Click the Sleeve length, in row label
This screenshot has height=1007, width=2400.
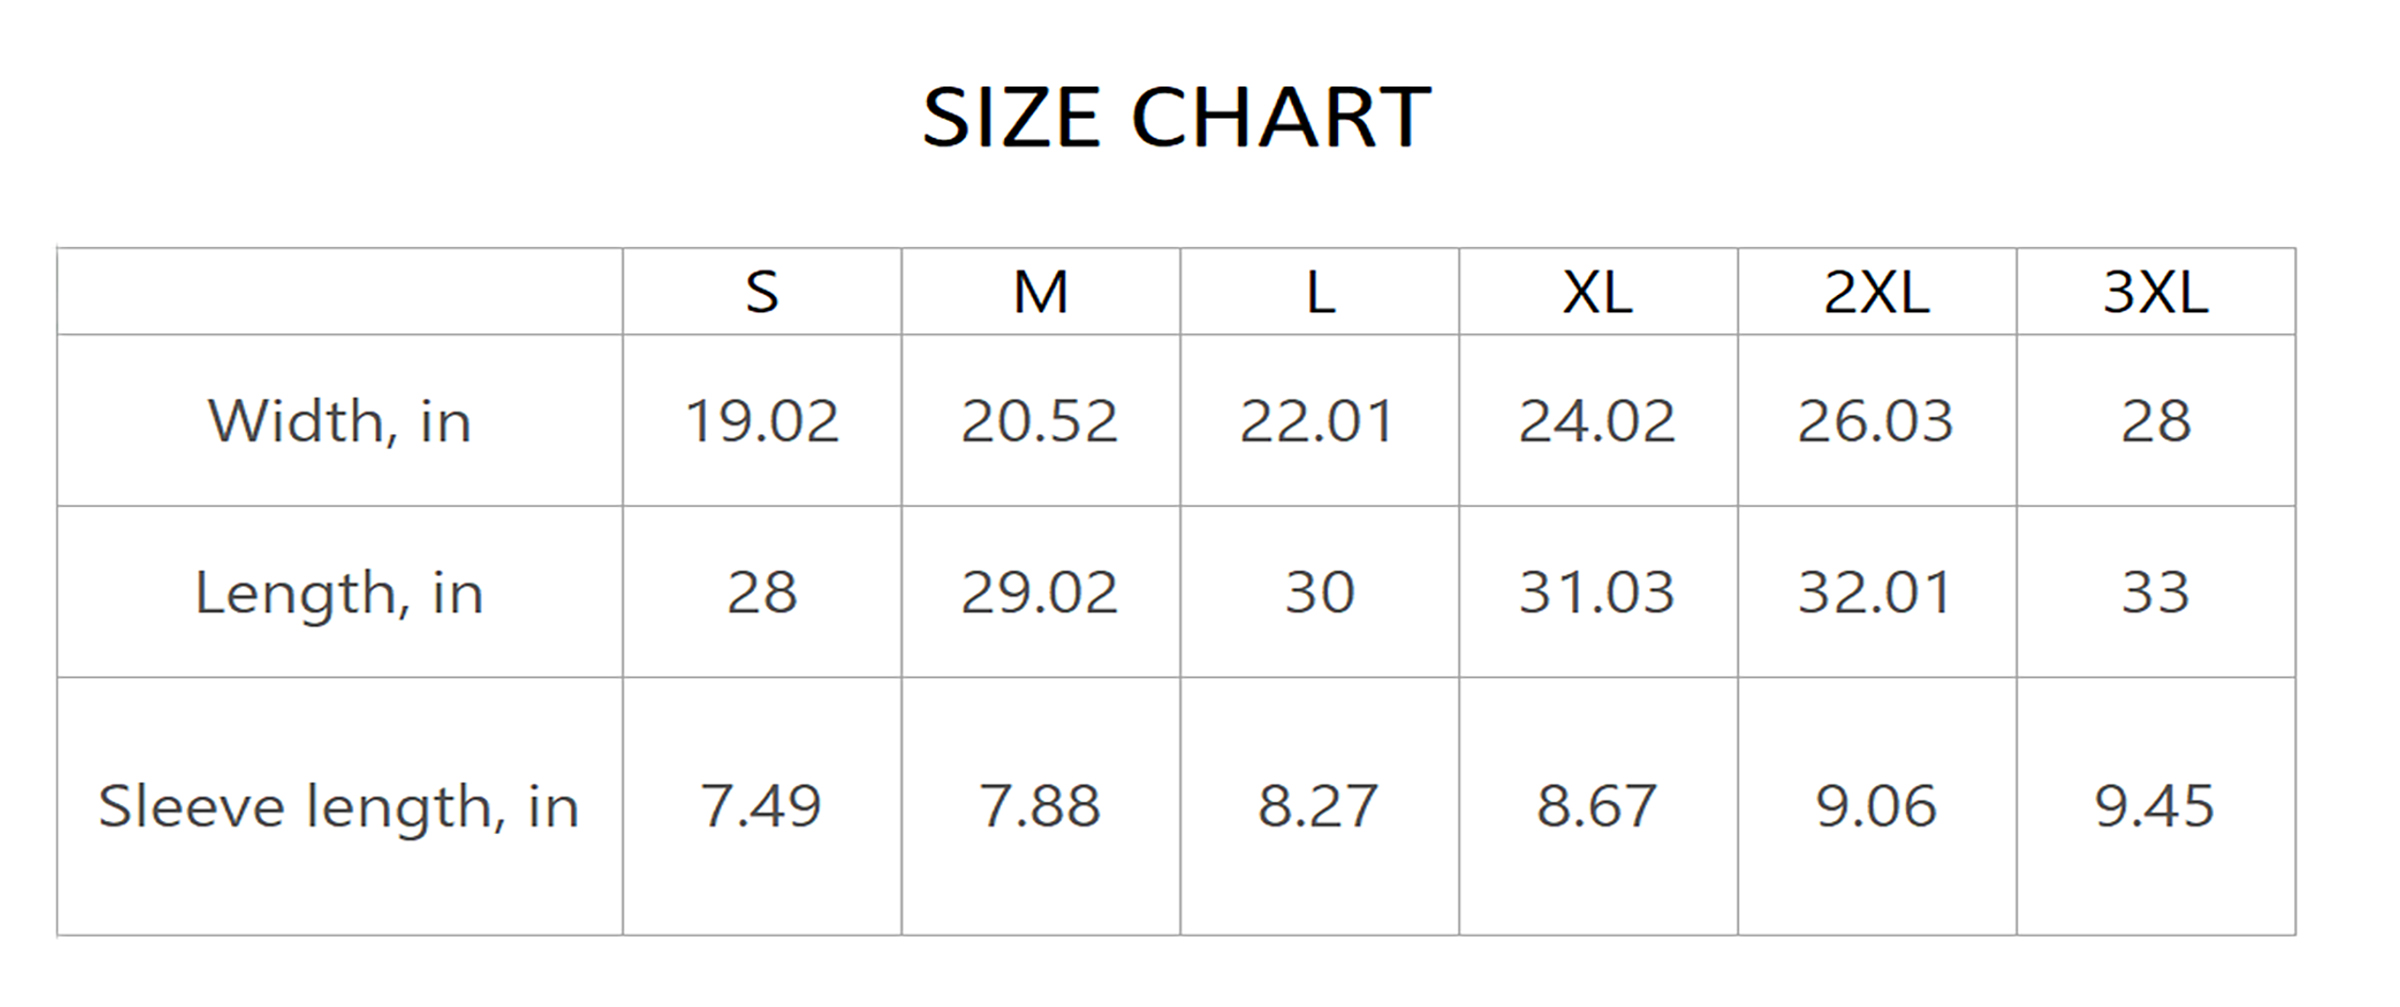340,806
